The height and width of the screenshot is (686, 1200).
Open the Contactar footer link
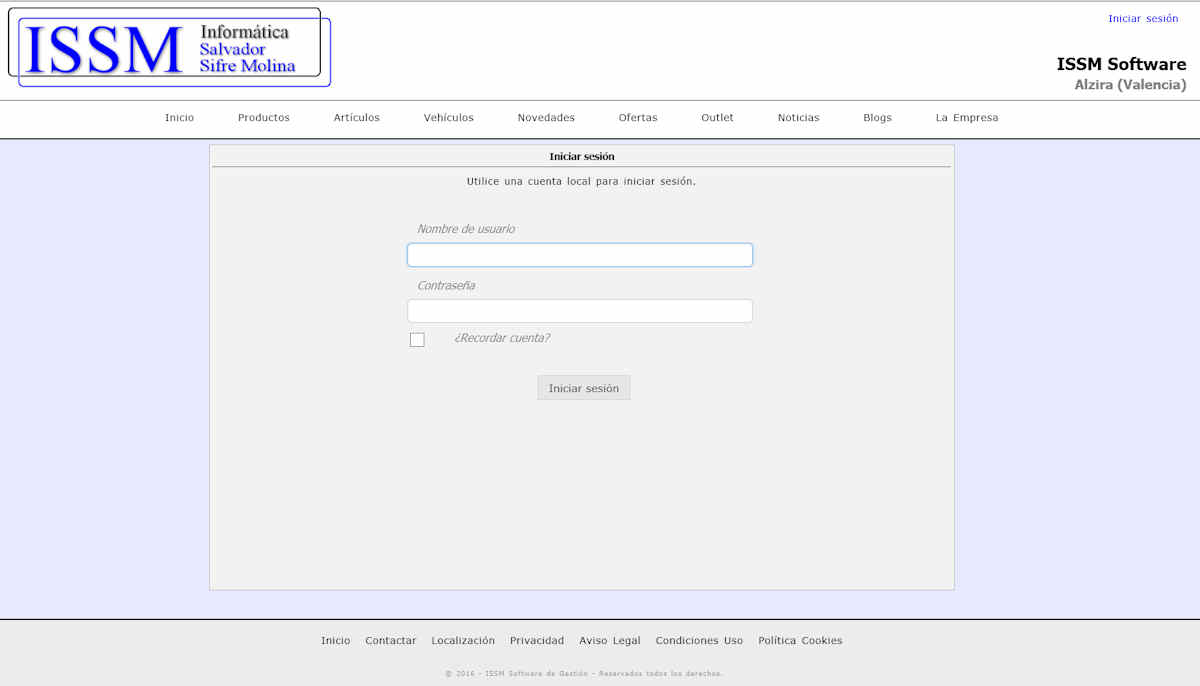[x=390, y=640]
